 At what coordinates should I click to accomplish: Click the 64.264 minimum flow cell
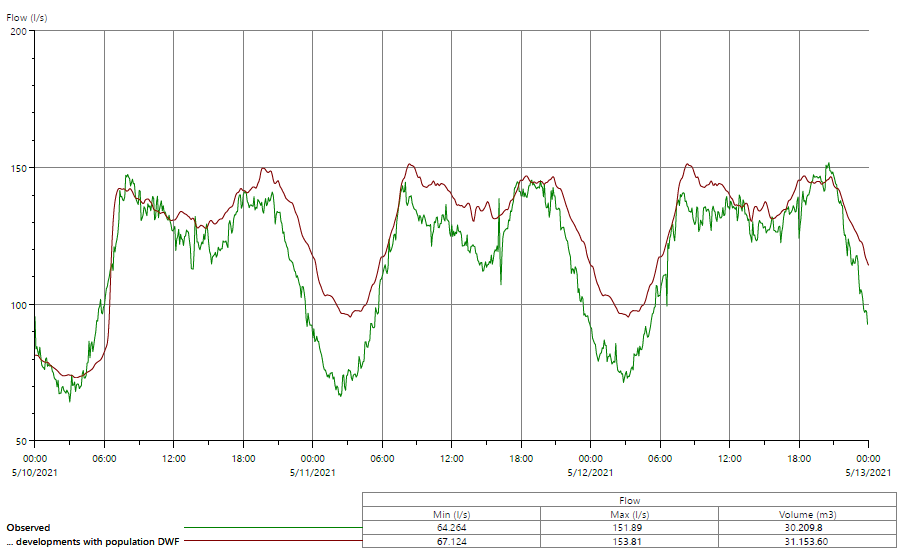pyautogui.click(x=451, y=527)
